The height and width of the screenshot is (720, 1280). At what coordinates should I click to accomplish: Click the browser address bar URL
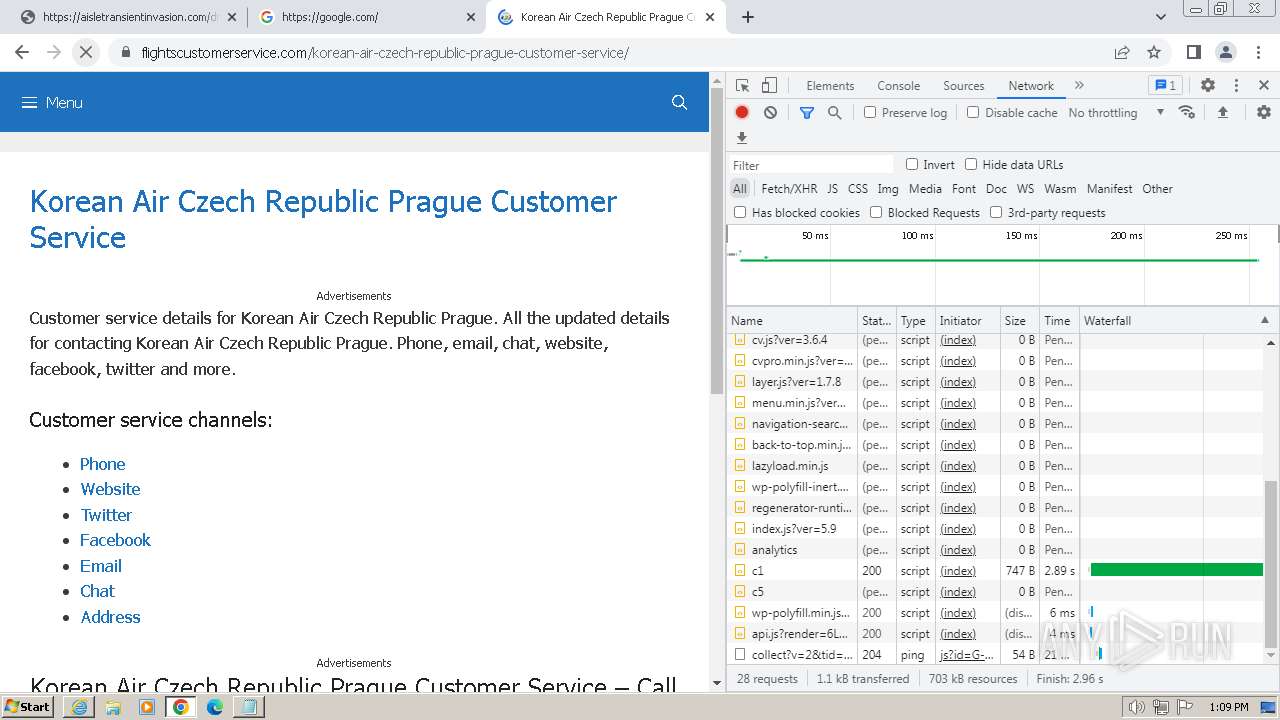point(385,52)
